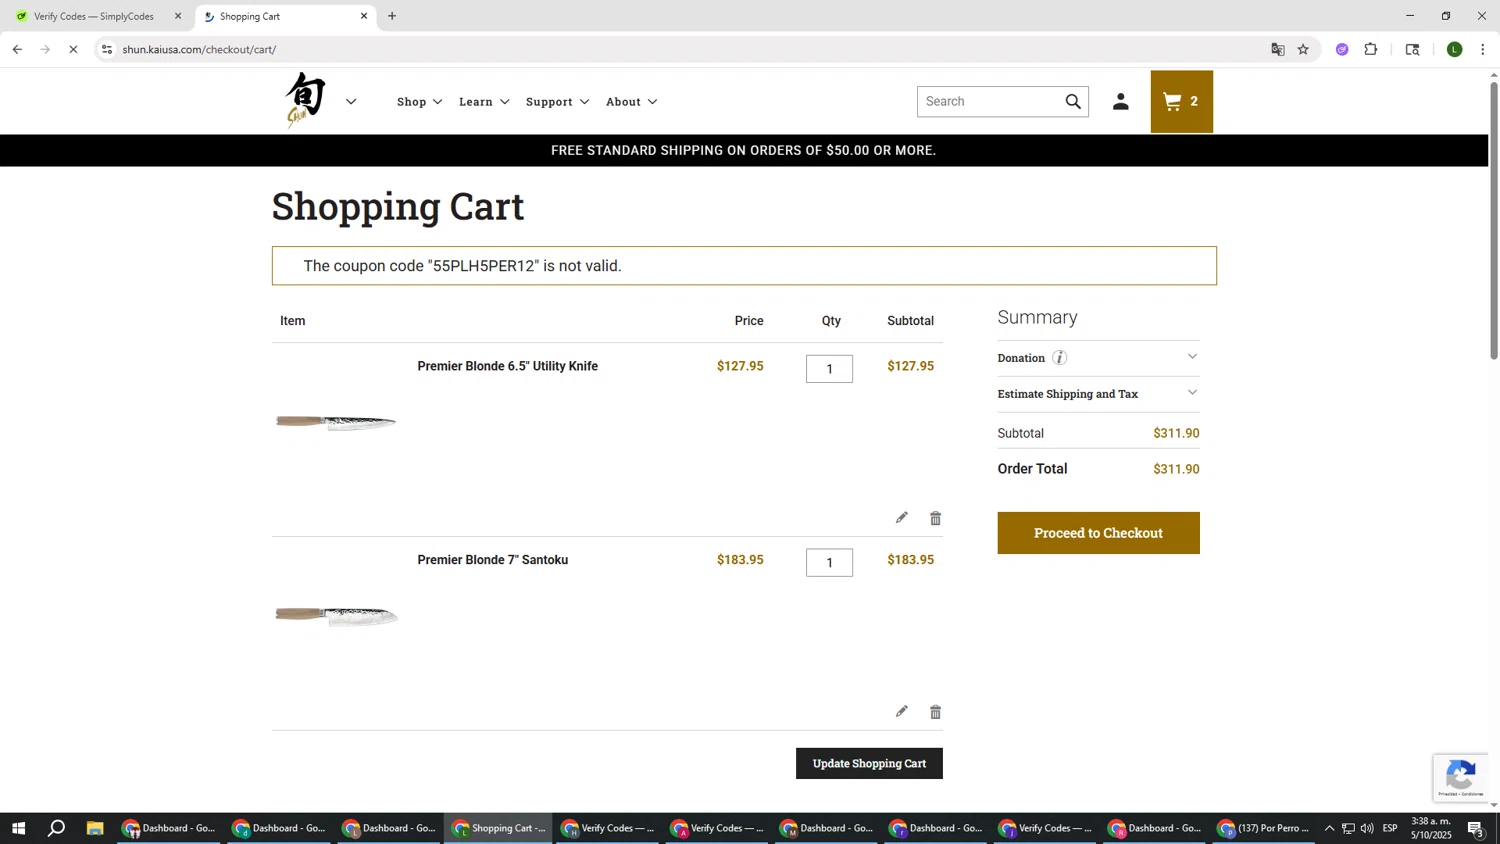Remove Santoku with trash icon
1500x844 pixels.
tap(935, 712)
